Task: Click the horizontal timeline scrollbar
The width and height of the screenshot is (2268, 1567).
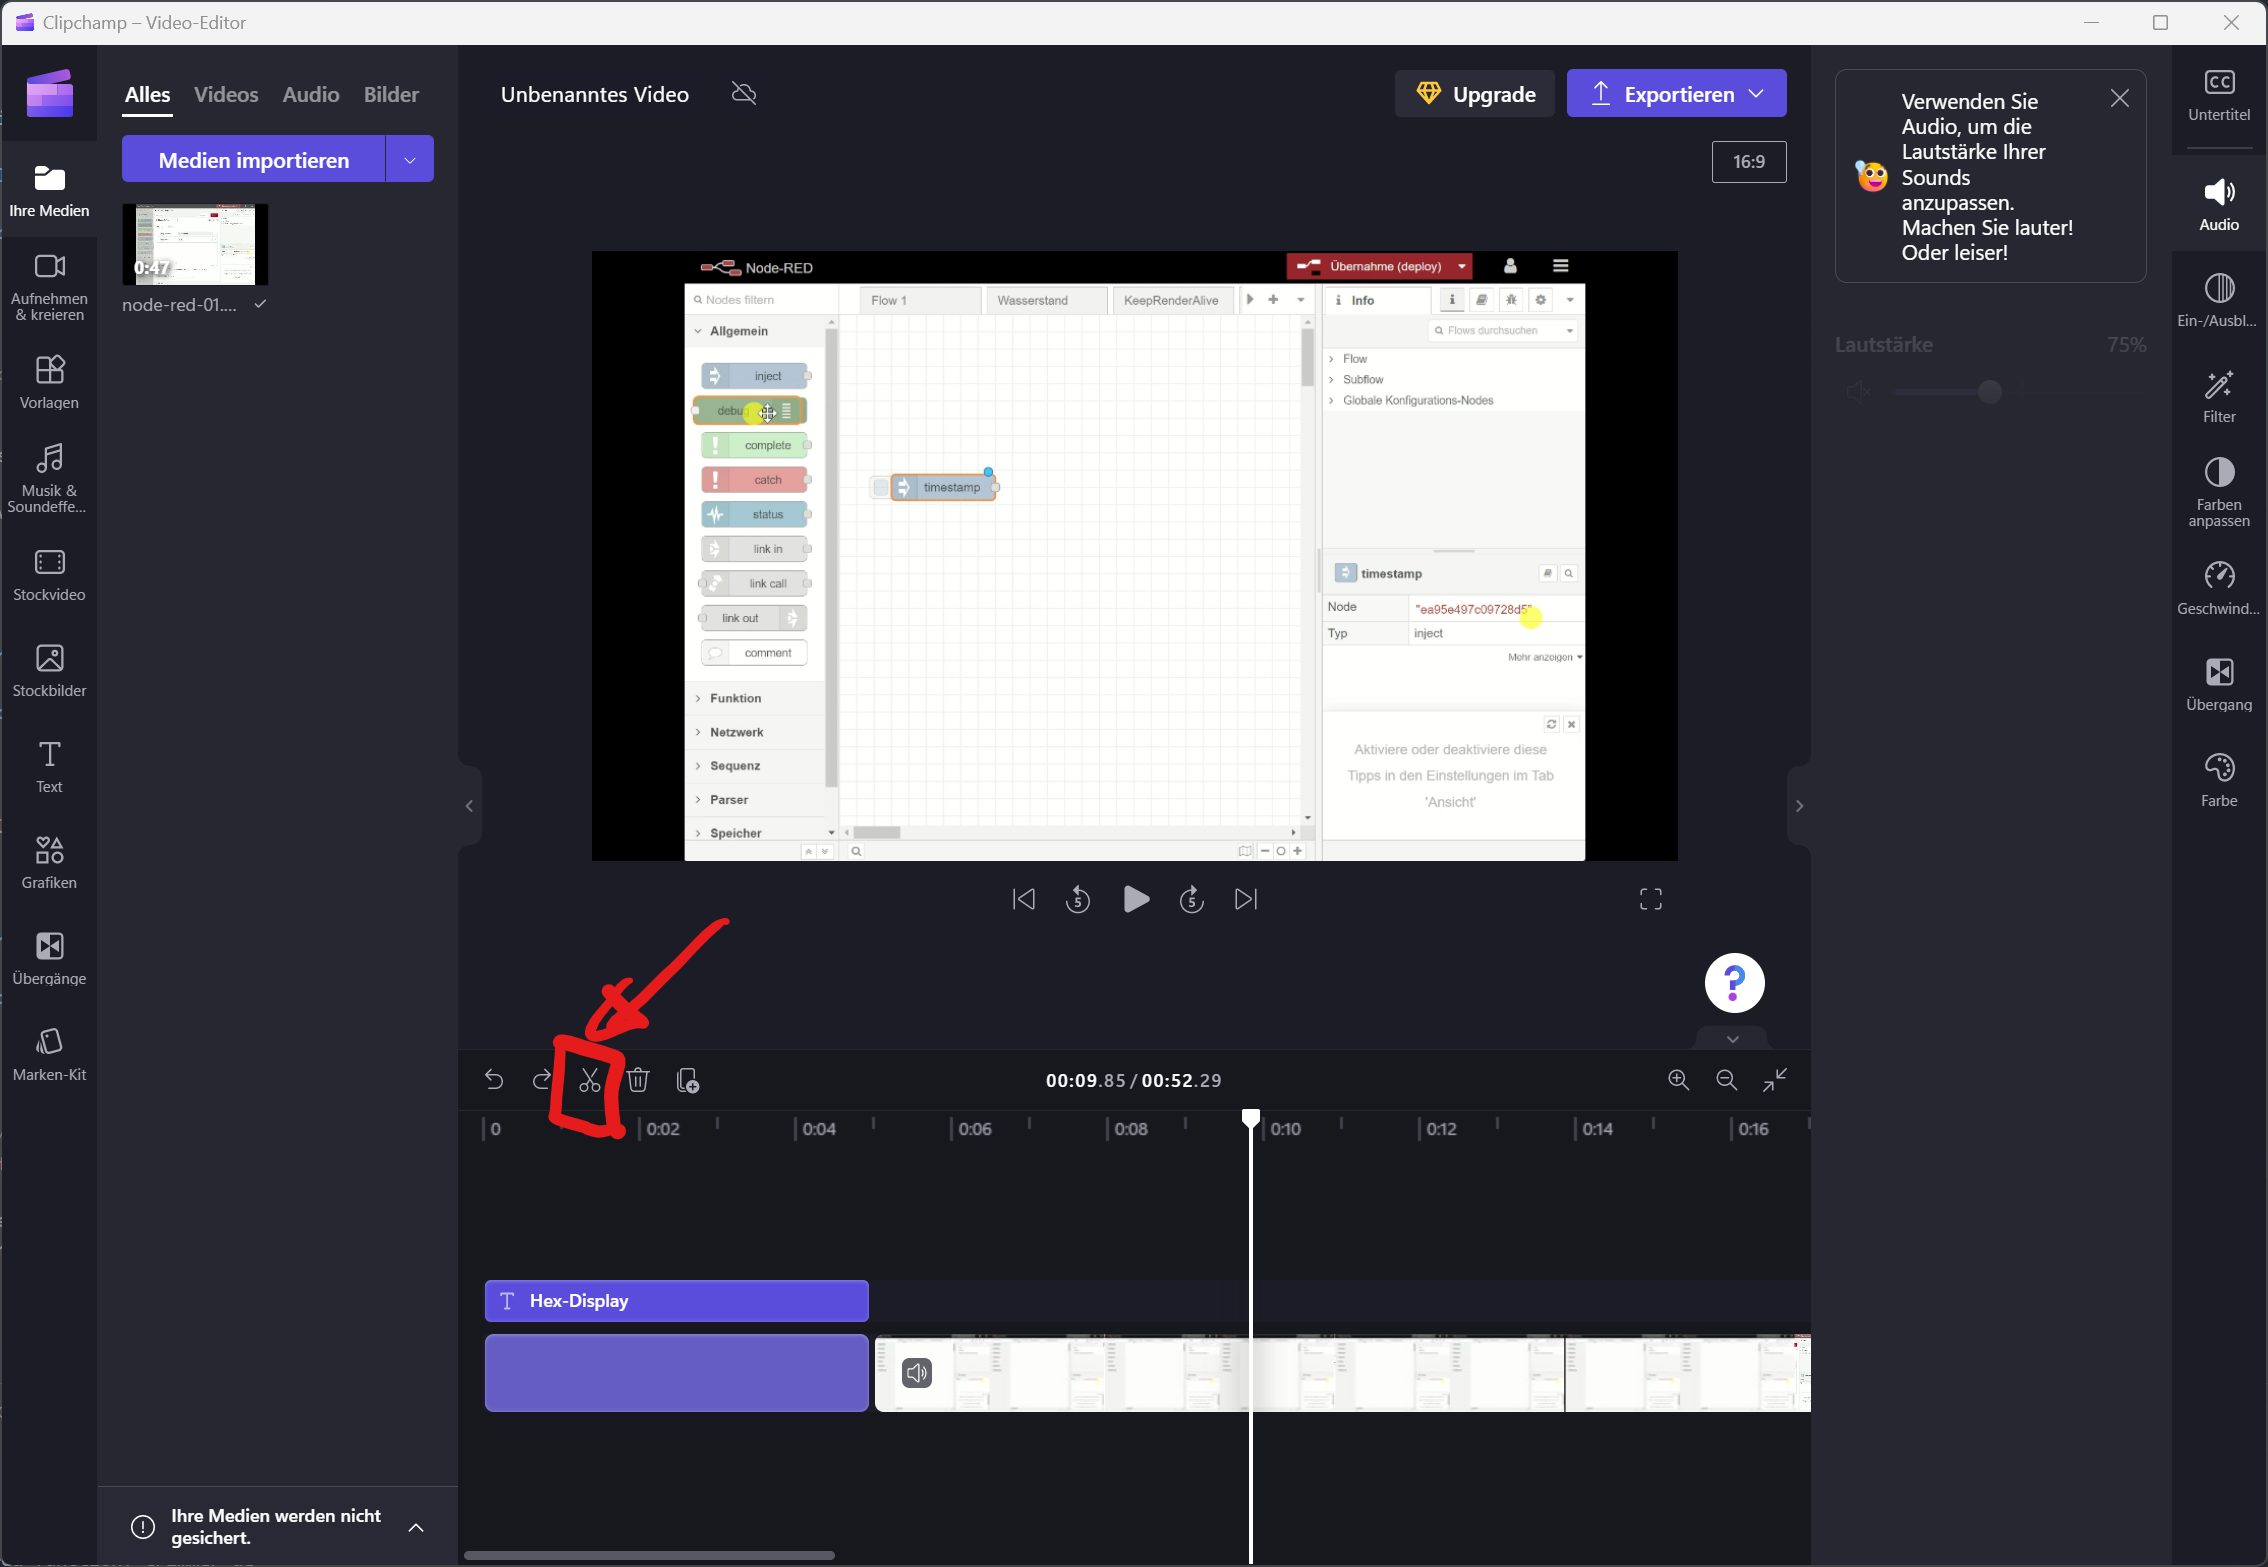Action: pyautogui.click(x=649, y=1555)
